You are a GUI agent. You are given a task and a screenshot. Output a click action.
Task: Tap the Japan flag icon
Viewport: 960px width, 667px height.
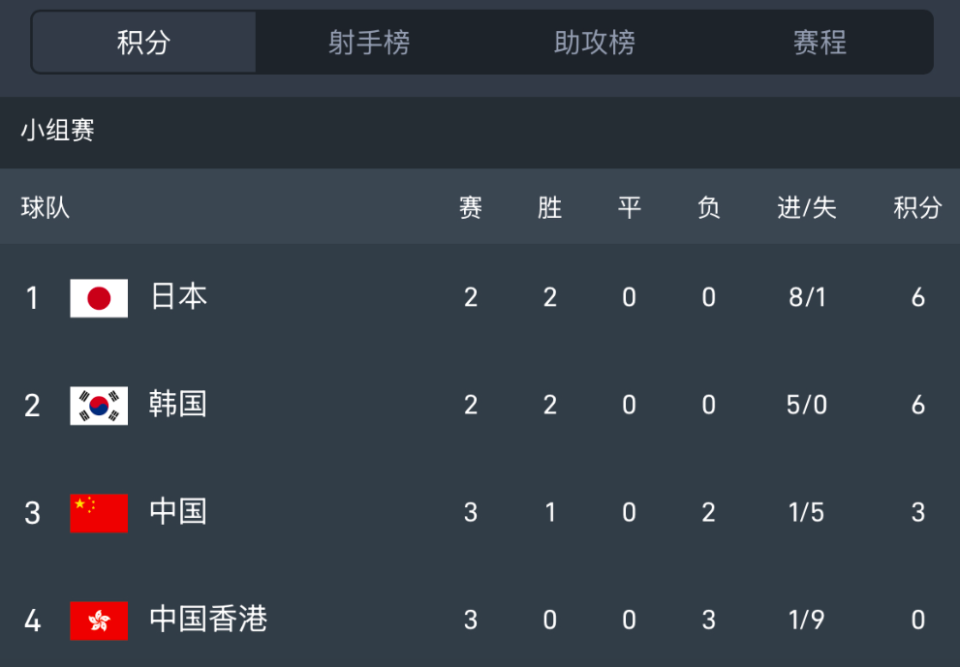coord(99,298)
